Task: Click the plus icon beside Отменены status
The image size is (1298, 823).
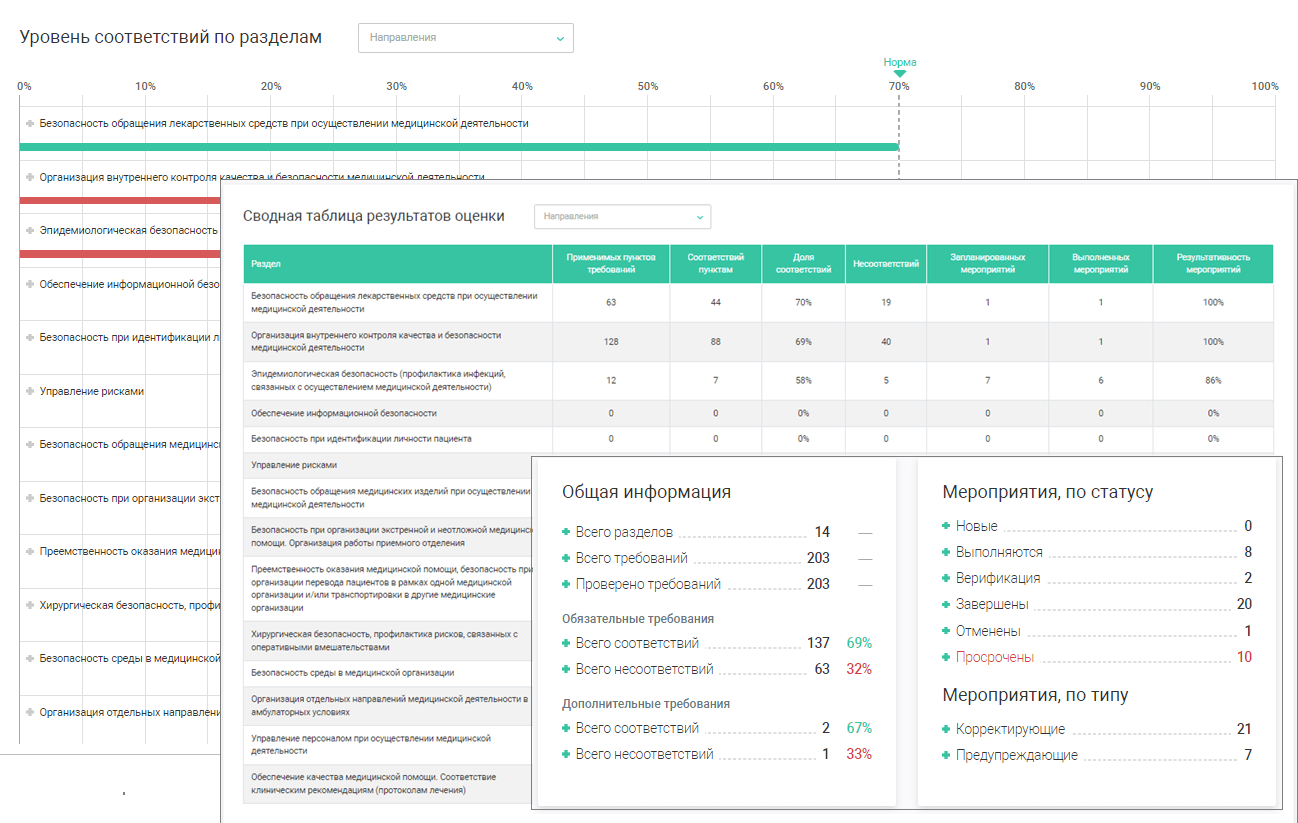Action: 947,631
